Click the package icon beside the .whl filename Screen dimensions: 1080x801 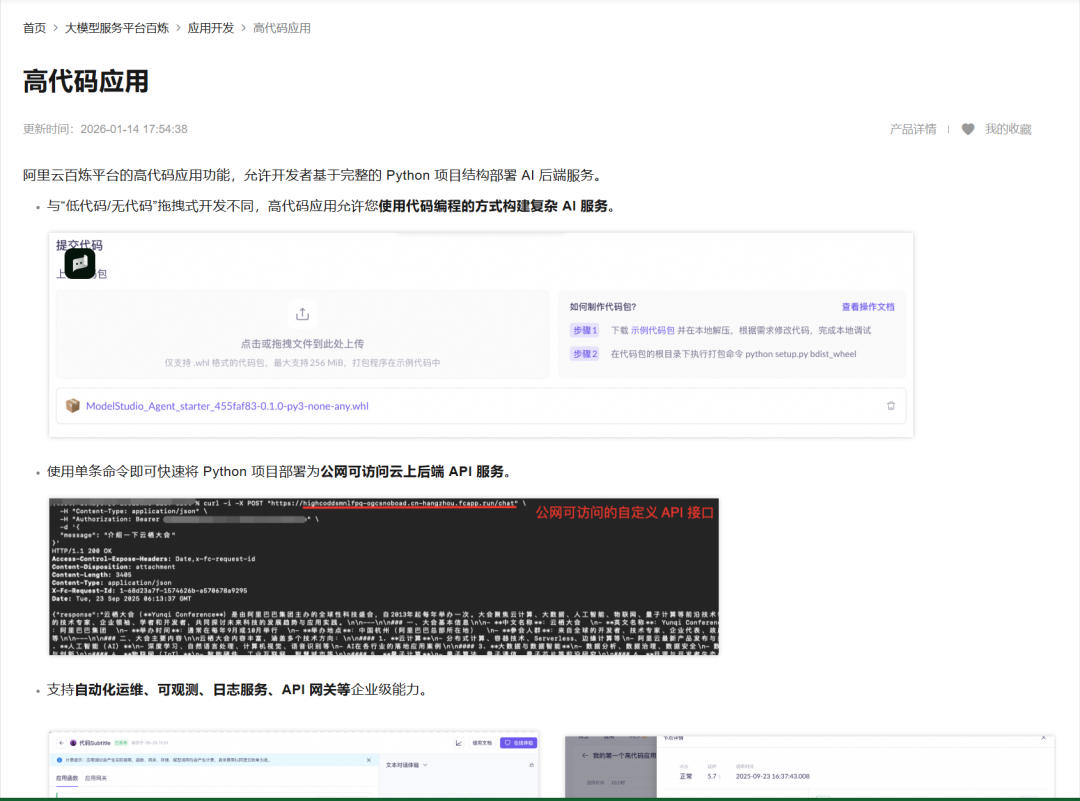73,405
